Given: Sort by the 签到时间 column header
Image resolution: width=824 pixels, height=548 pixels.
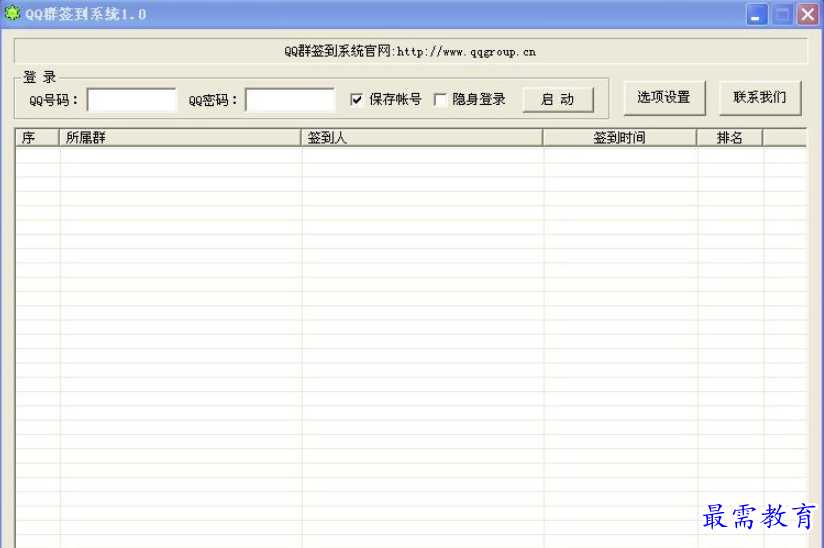Looking at the screenshot, I should click(x=620, y=138).
